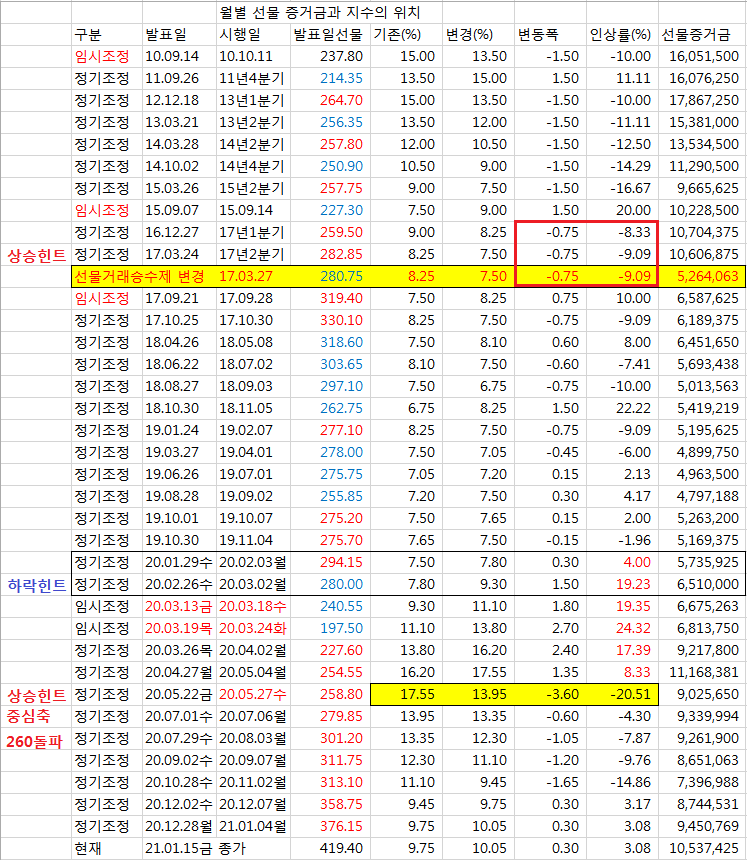Select the futures value 237.80
The height and width of the screenshot is (860, 747).
[x=341, y=56]
